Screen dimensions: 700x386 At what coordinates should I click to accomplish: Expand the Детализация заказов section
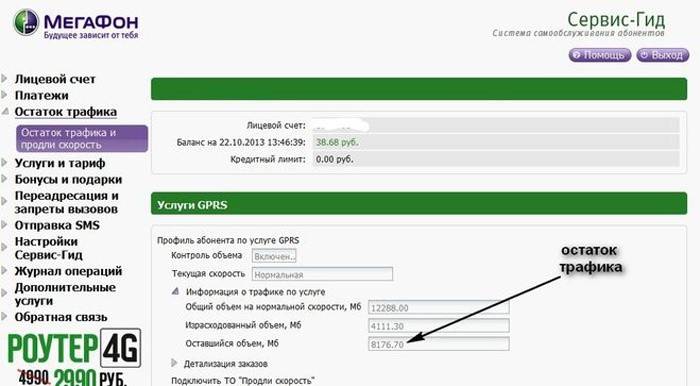click(175, 363)
